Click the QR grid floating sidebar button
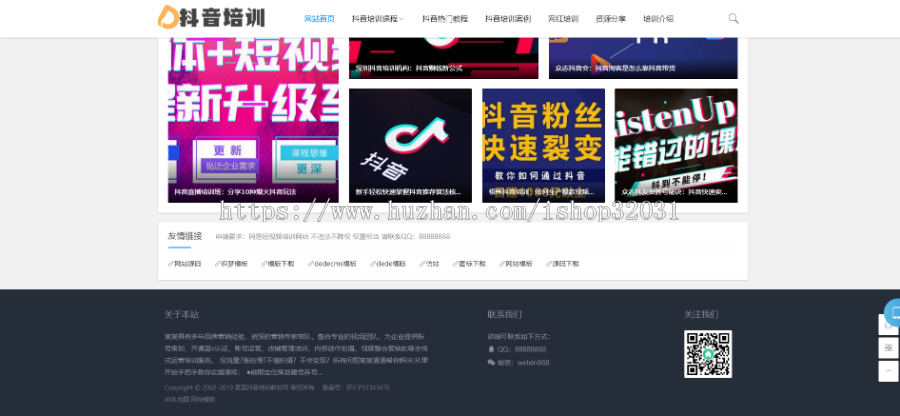 coord(889,348)
